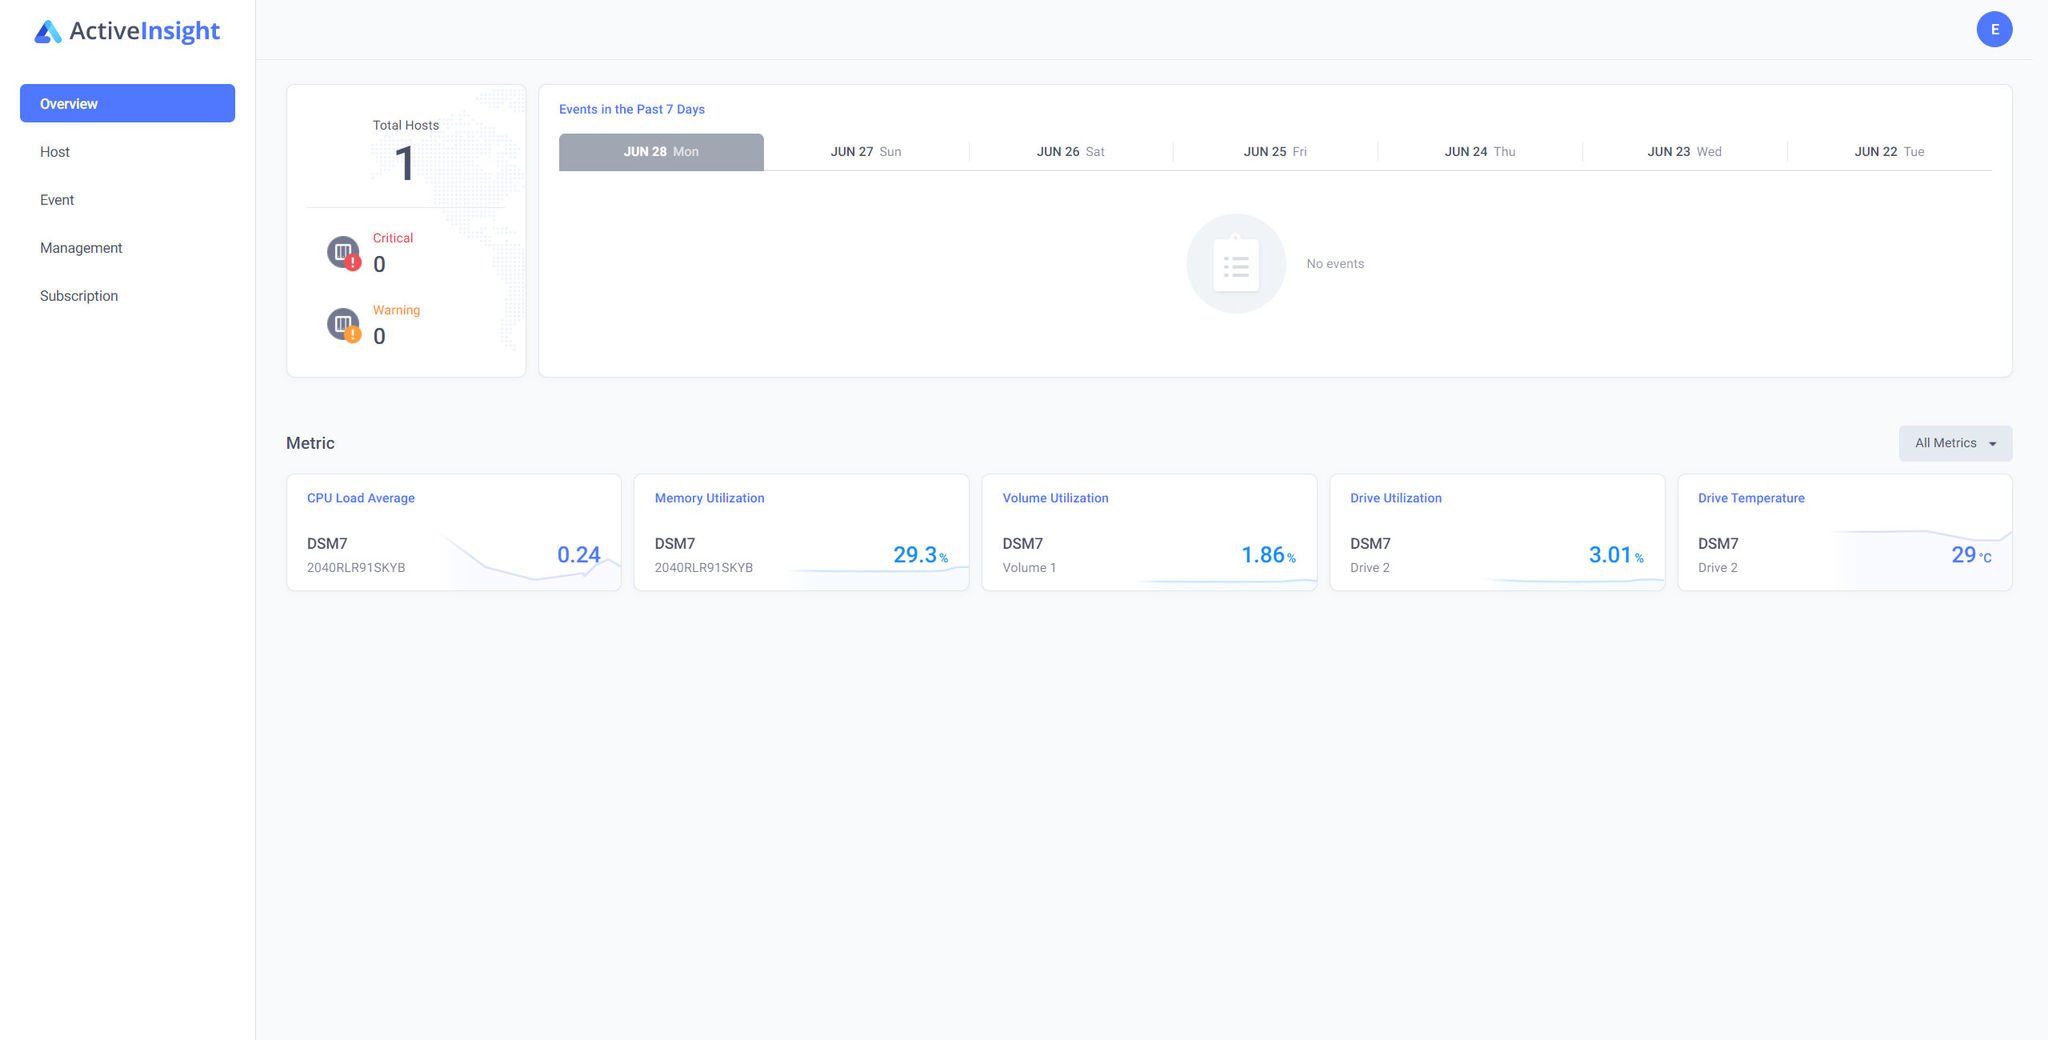Viewport: 2048px width, 1040px height.
Task: Click DSM7 host name in CPU card
Action: pyautogui.click(x=327, y=544)
